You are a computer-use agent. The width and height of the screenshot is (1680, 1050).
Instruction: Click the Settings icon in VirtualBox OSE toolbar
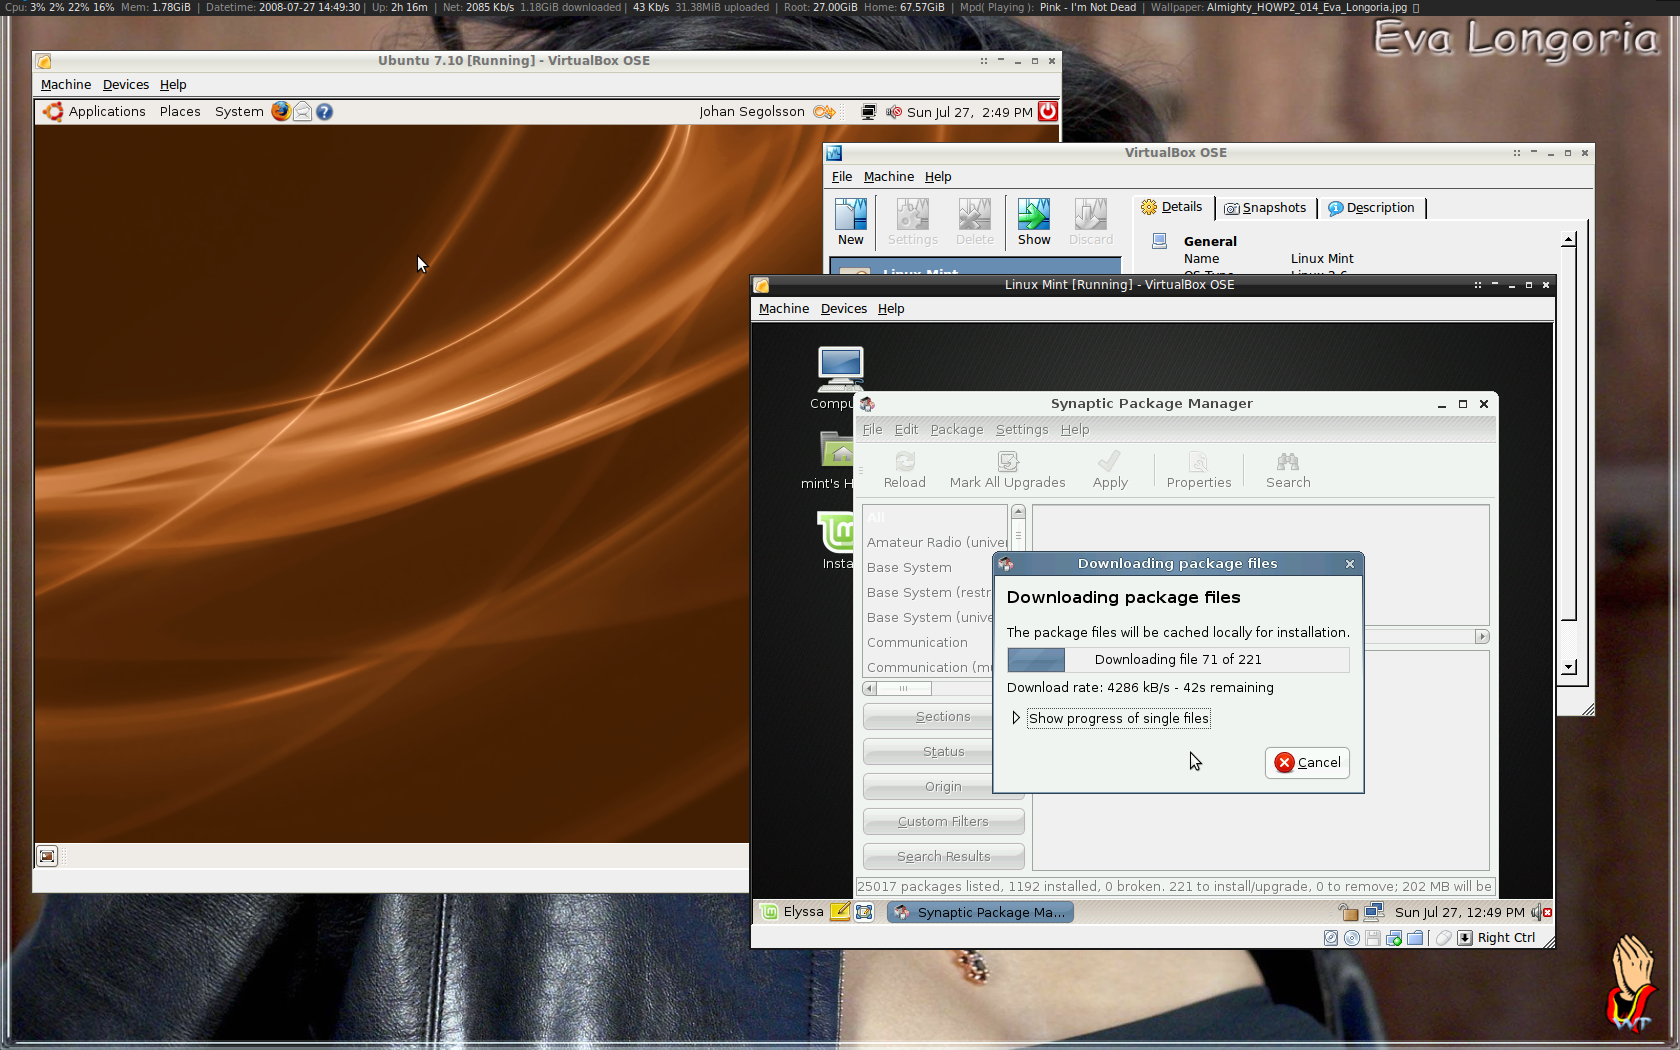[912, 222]
